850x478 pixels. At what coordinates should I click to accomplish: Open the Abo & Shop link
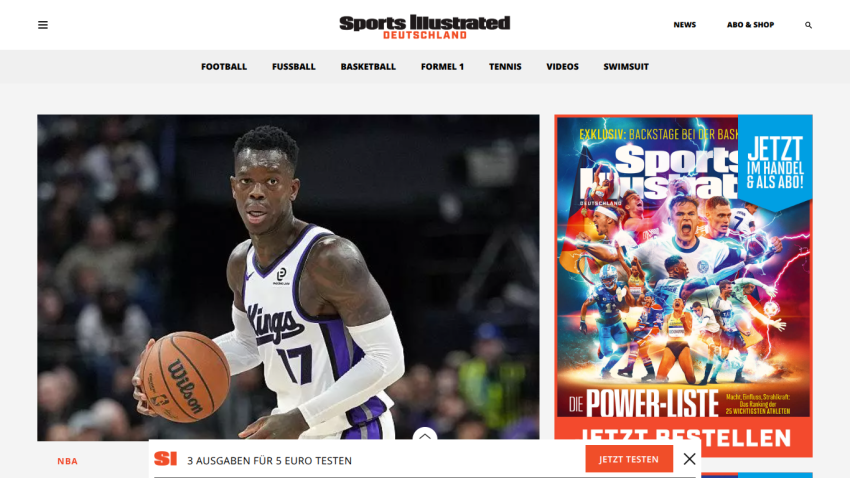tap(750, 25)
